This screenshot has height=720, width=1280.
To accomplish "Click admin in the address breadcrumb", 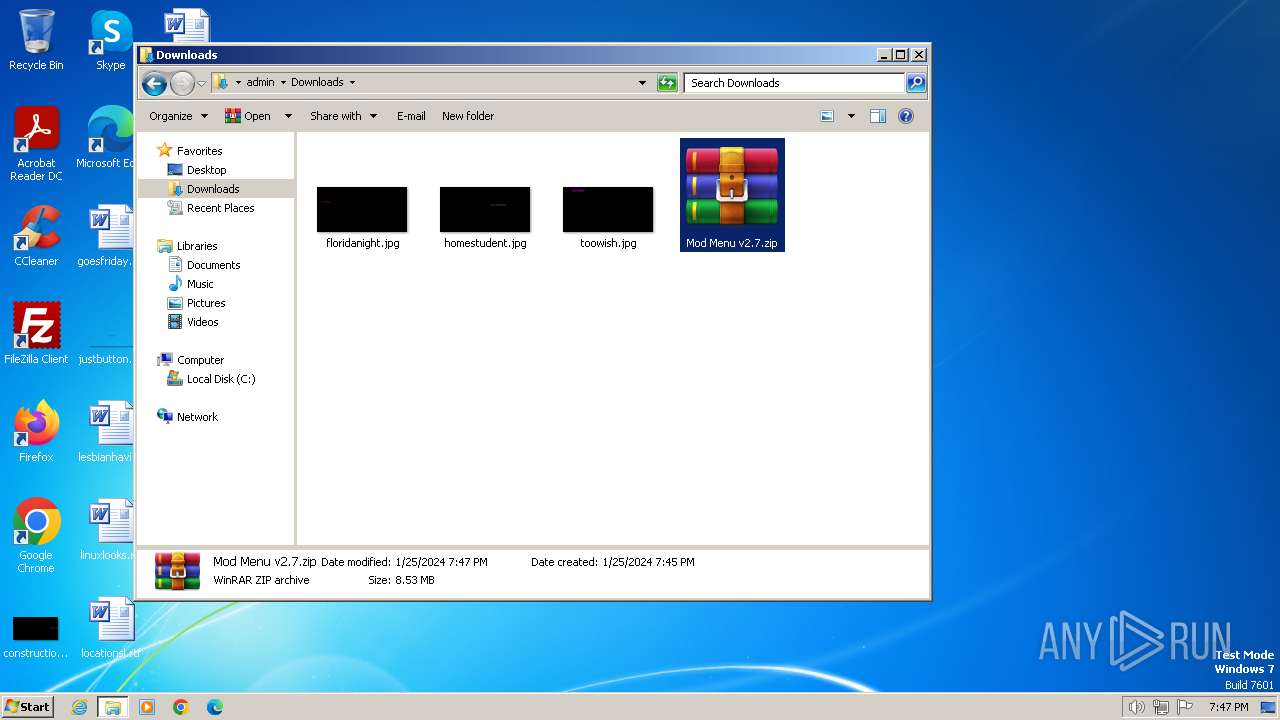I will click(260, 83).
